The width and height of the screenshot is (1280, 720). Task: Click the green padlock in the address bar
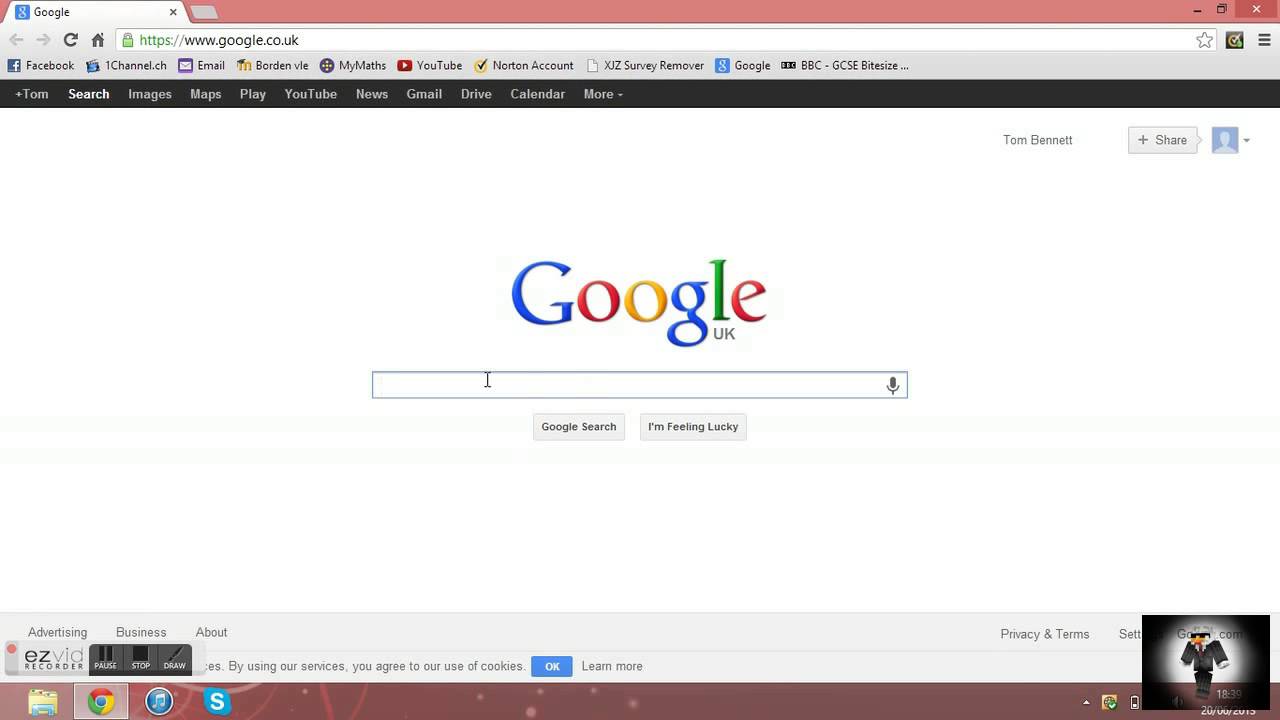[x=127, y=40]
